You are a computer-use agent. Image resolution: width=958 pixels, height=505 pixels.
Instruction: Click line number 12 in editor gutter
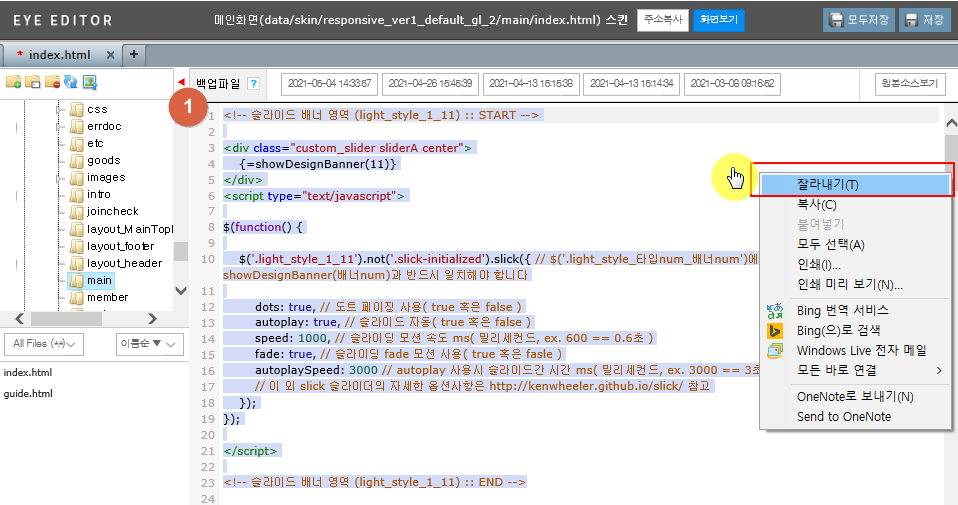pos(208,307)
